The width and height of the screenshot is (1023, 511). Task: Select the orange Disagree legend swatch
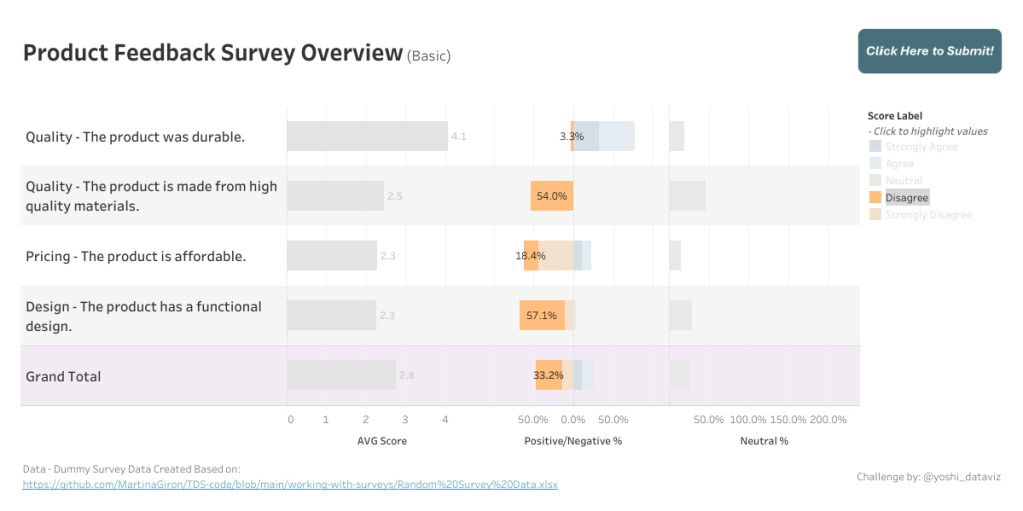(875, 198)
